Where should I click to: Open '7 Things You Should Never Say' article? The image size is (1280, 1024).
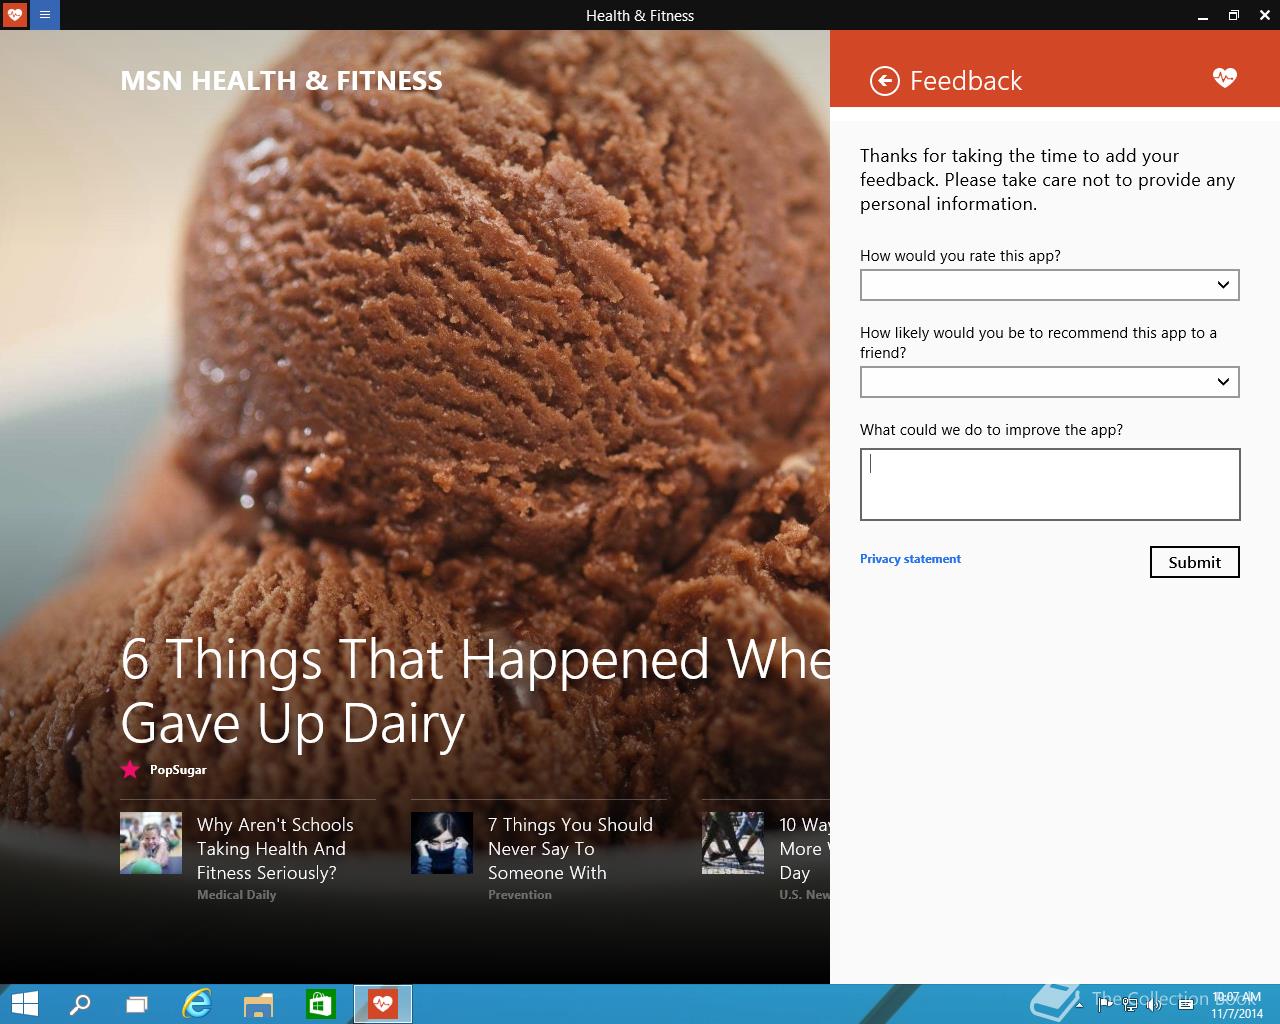tap(570, 848)
